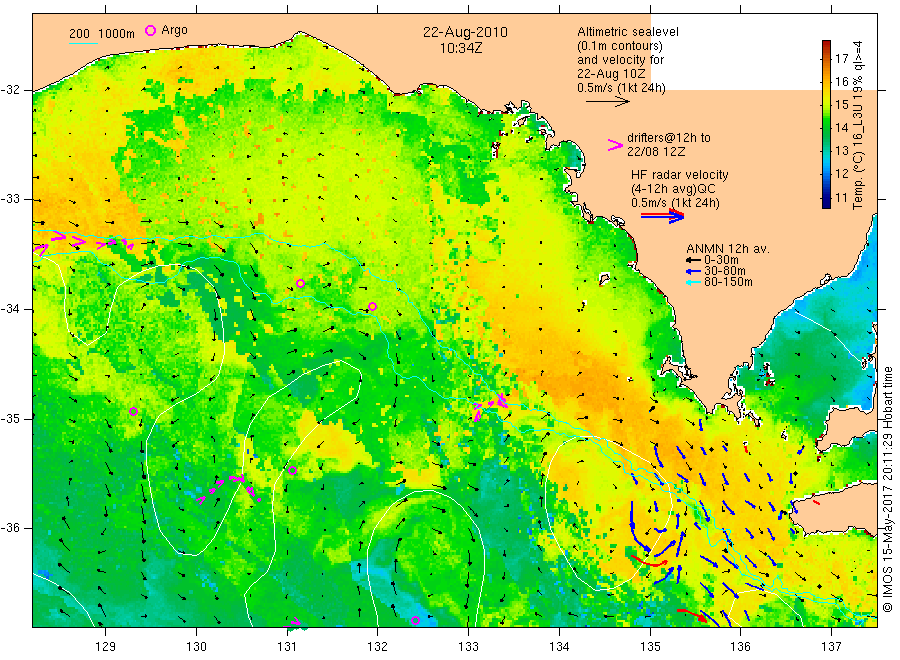Click the 'drifters@12h to' label
This screenshot has width=900, height=660.
(x=669, y=138)
